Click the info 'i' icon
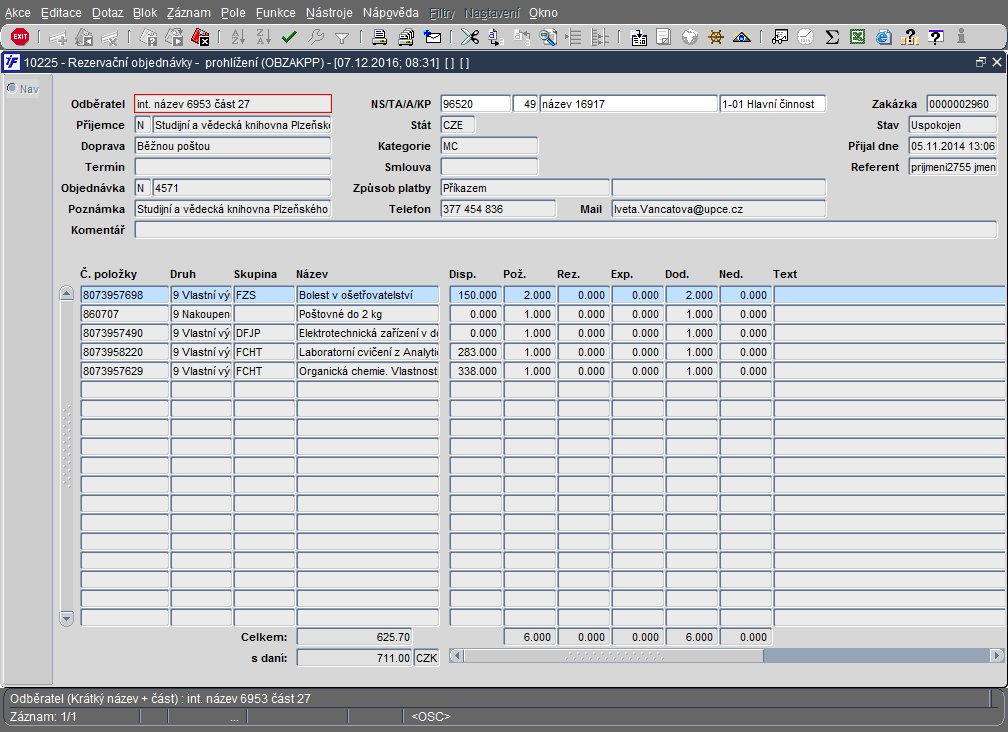The image size is (1008, 732). tap(961, 37)
